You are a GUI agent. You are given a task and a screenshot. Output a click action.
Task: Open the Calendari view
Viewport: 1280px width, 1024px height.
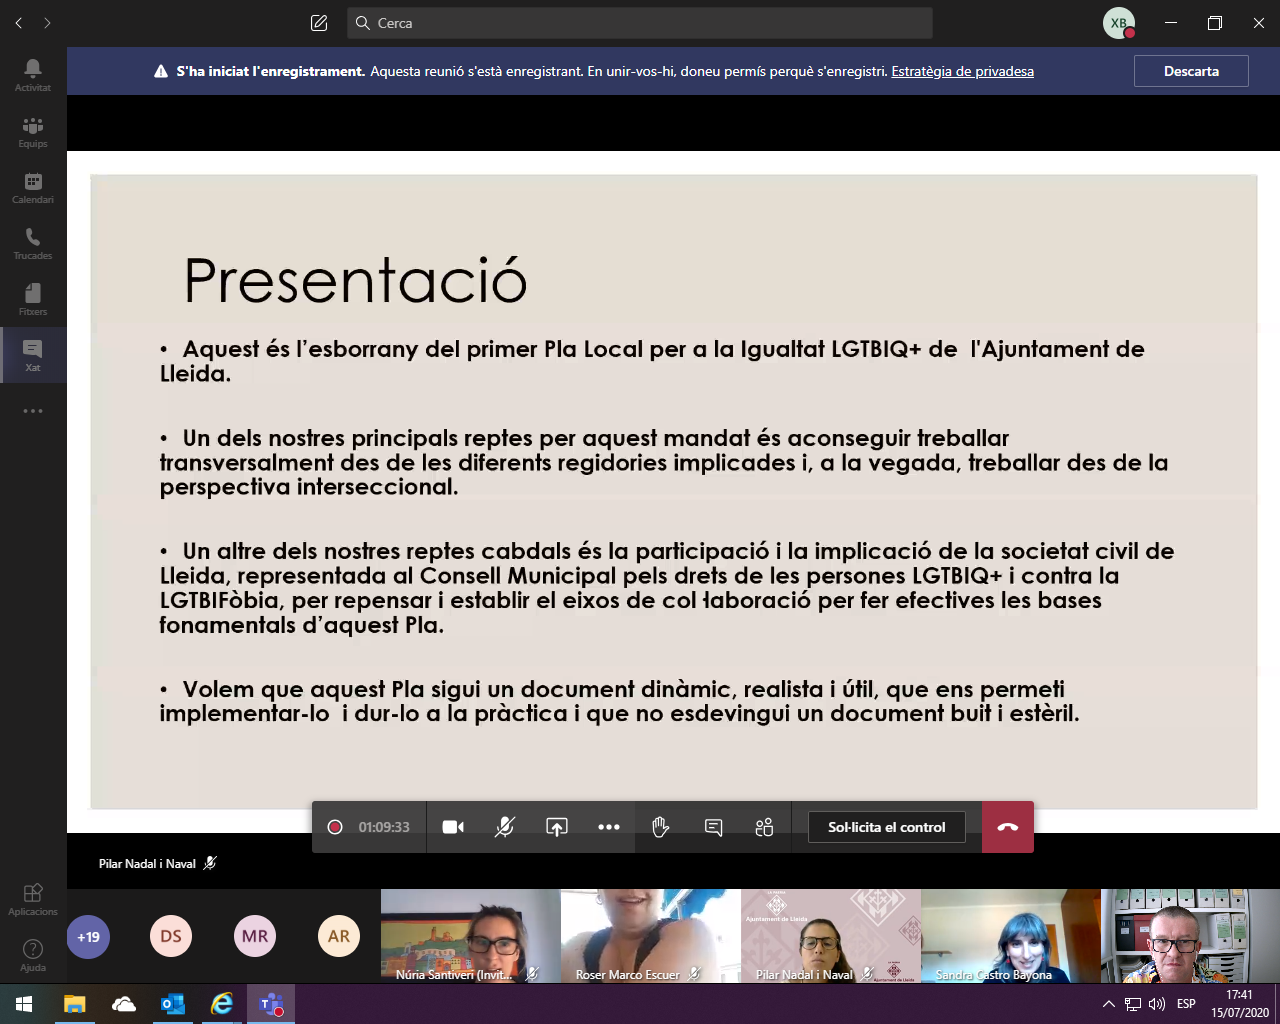coord(33,187)
